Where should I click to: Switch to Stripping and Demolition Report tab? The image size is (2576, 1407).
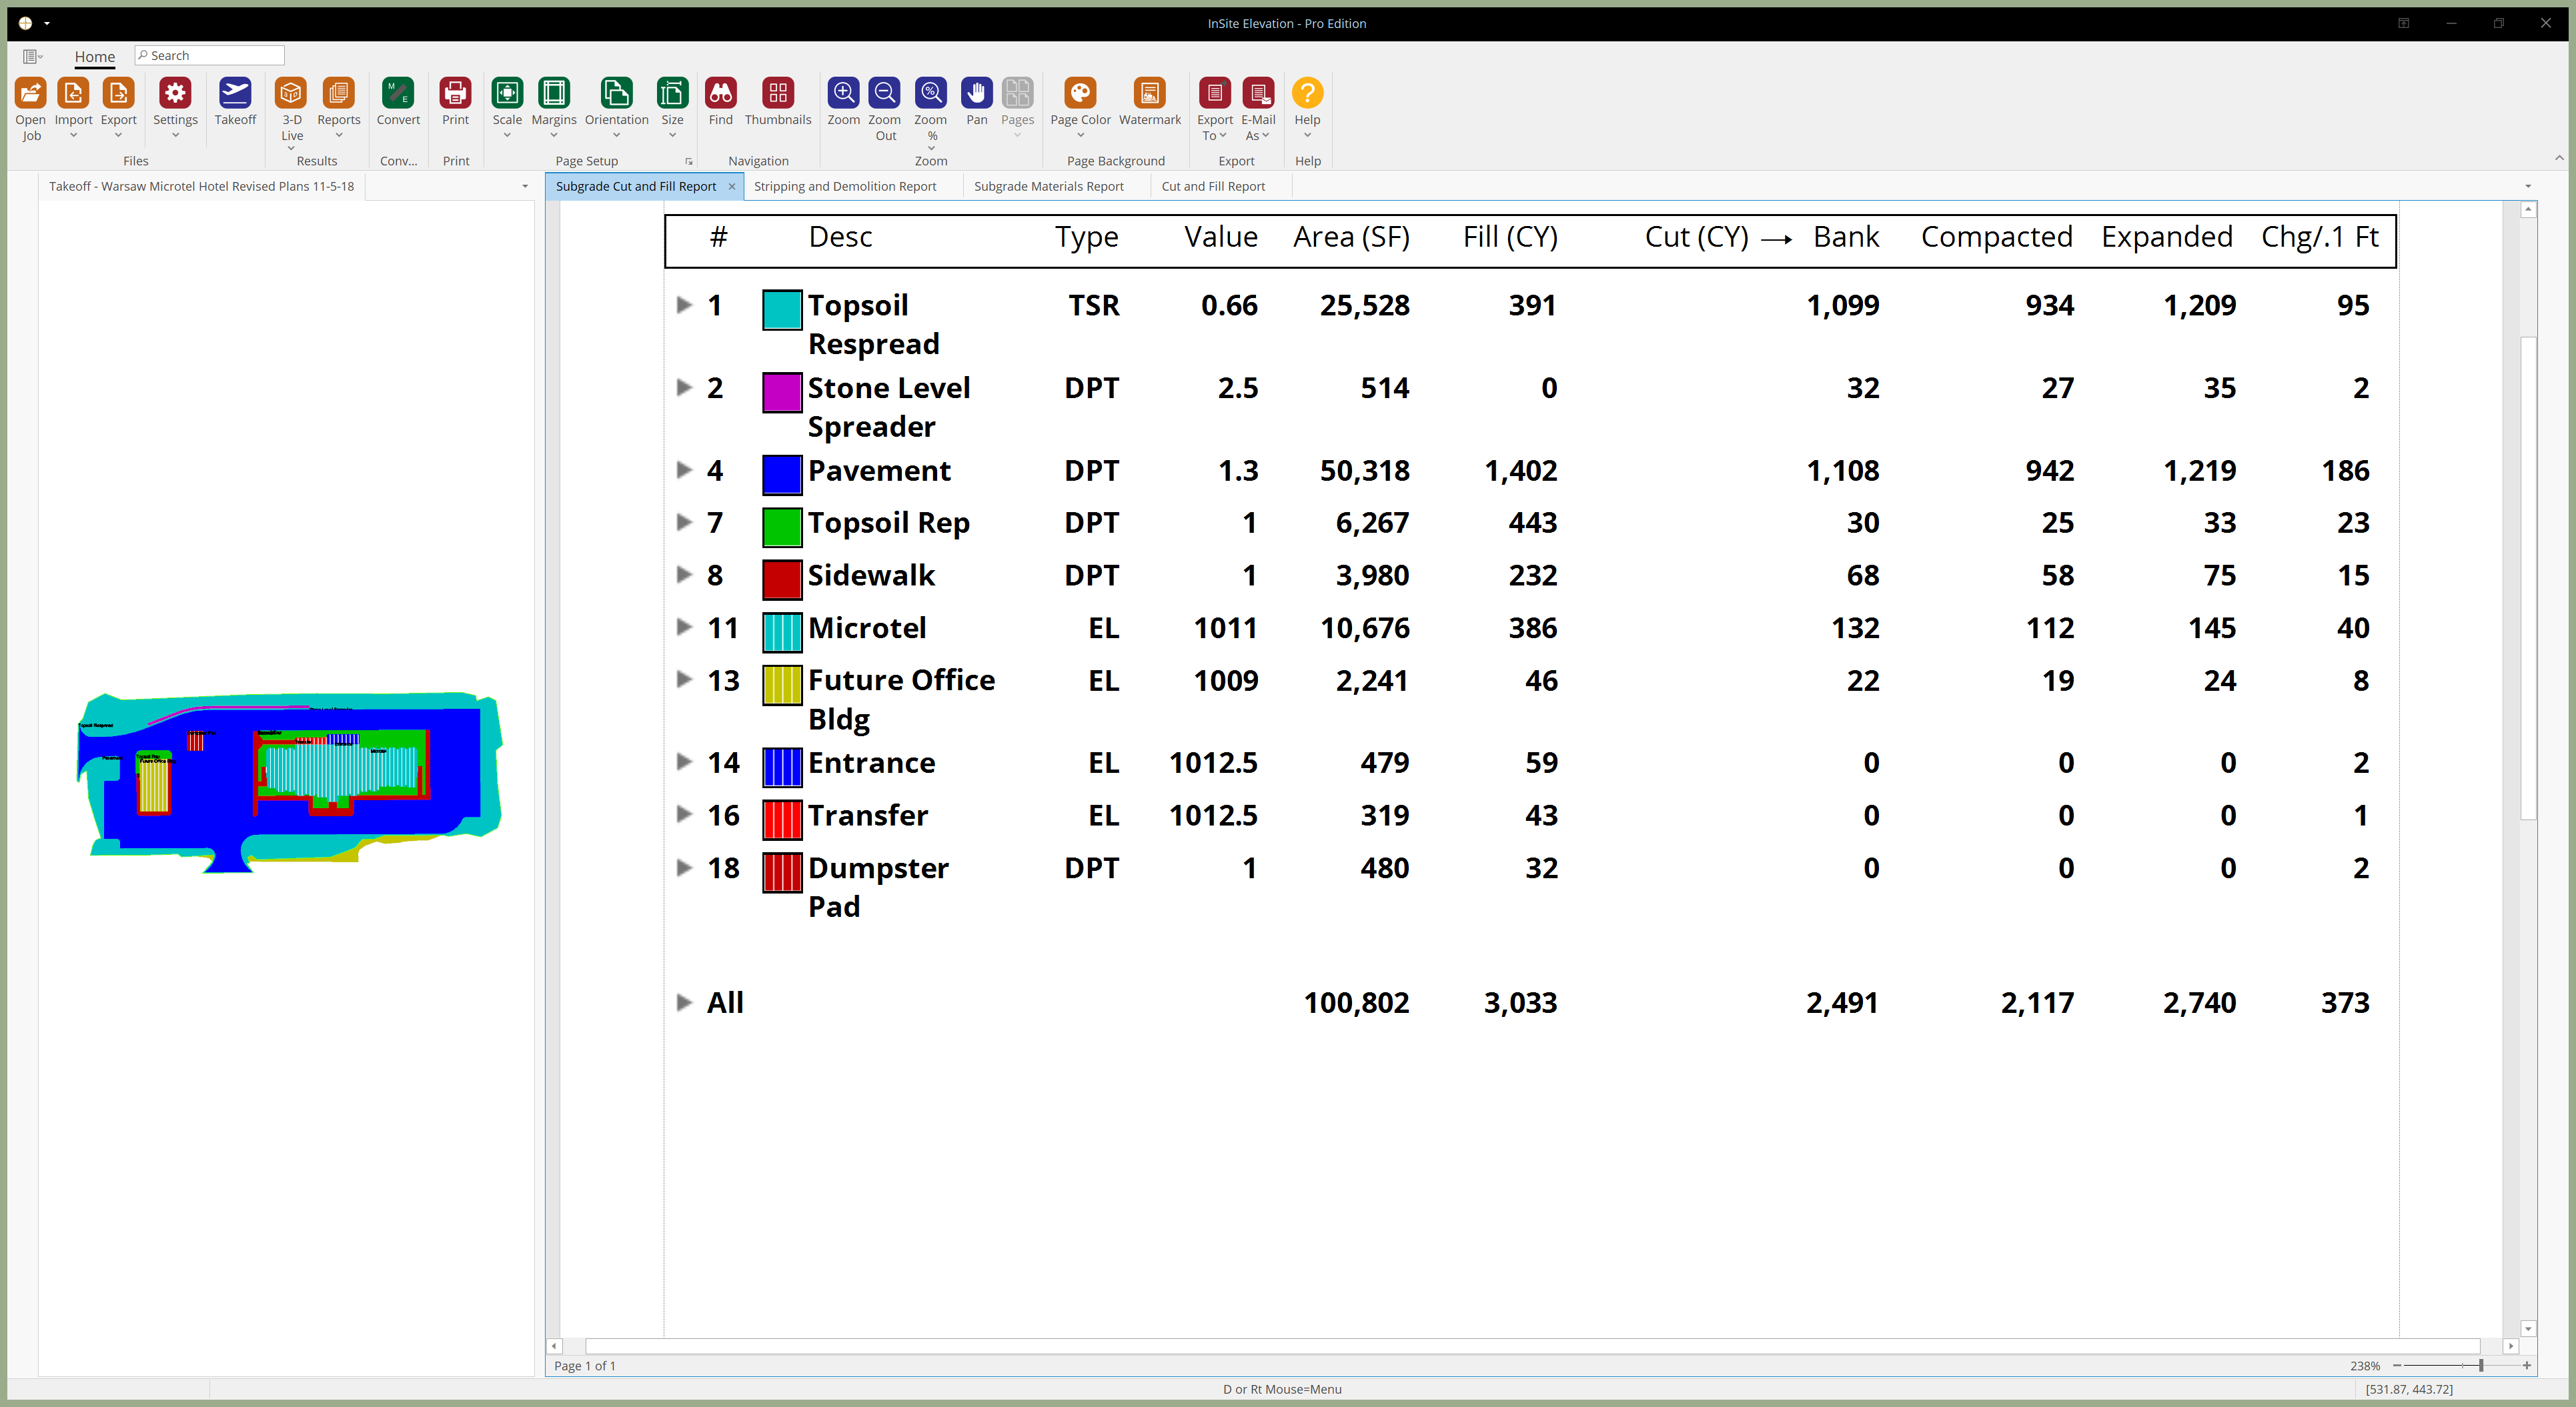[844, 186]
